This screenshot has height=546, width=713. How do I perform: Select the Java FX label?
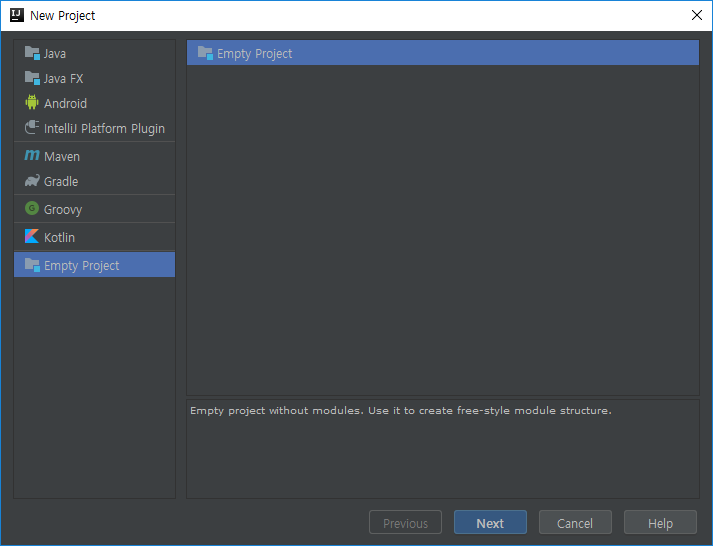click(x=63, y=79)
